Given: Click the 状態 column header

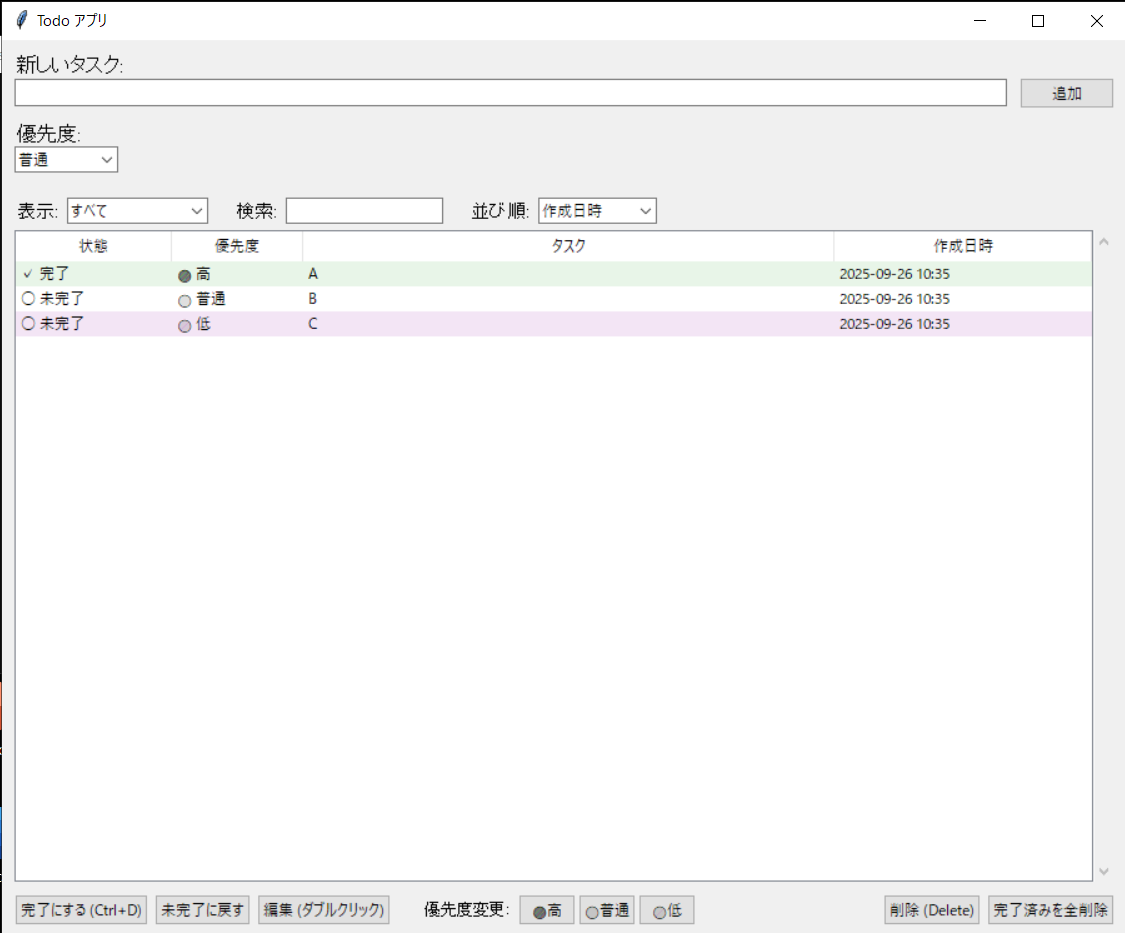Looking at the screenshot, I should (x=93, y=246).
